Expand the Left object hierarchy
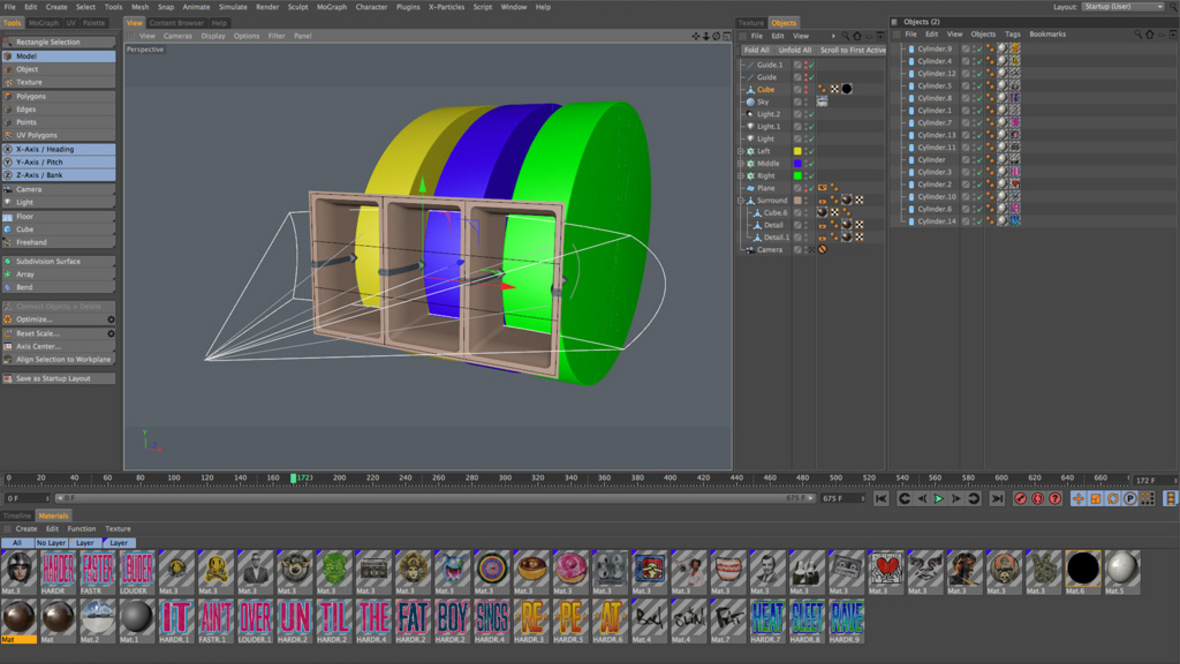 point(741,151)
